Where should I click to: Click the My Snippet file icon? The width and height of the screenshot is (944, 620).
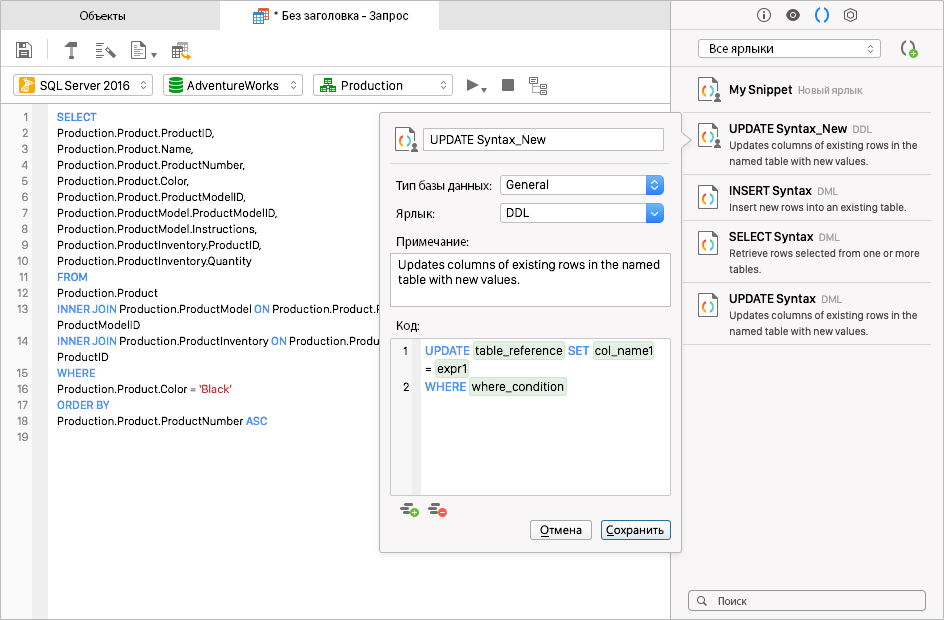point(709,90)
